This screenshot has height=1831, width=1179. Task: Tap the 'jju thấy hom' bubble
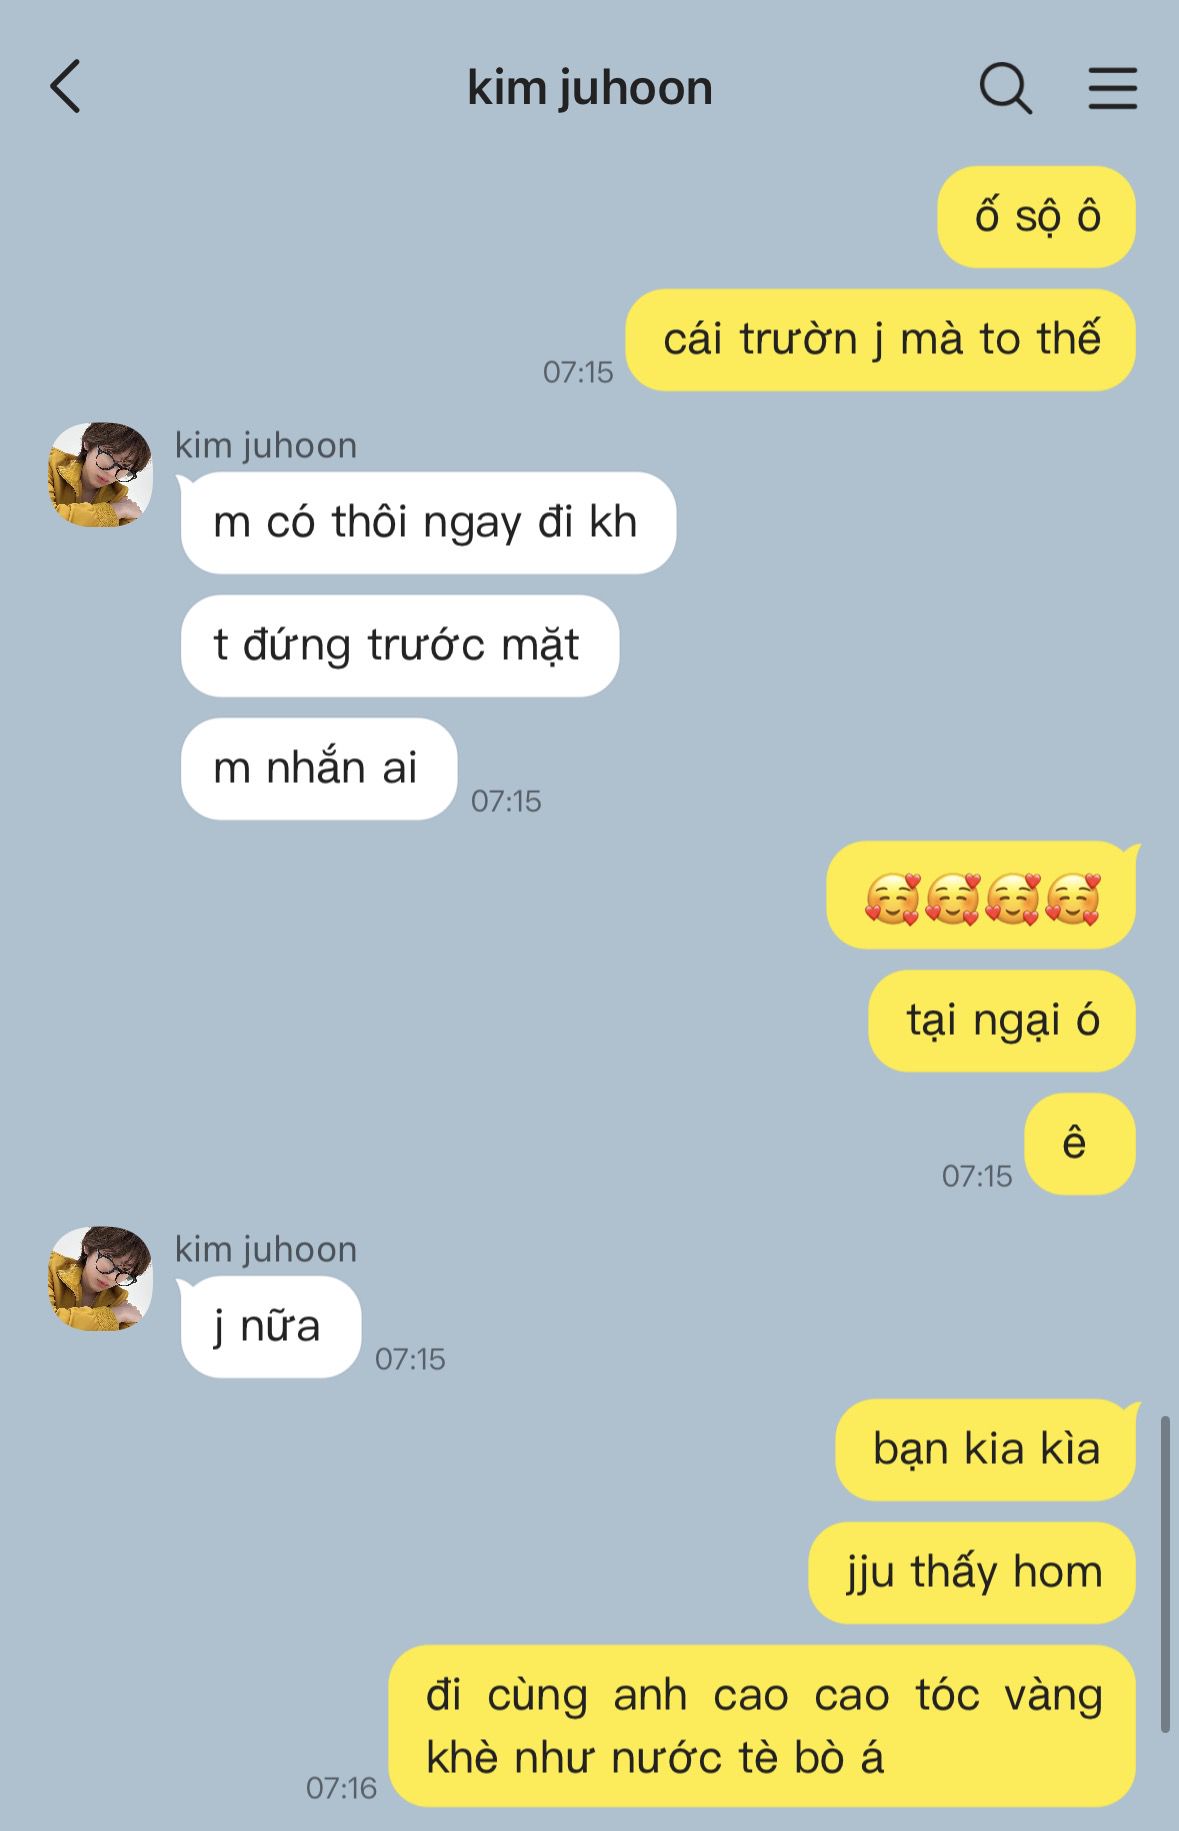(x=972, y=1573)
